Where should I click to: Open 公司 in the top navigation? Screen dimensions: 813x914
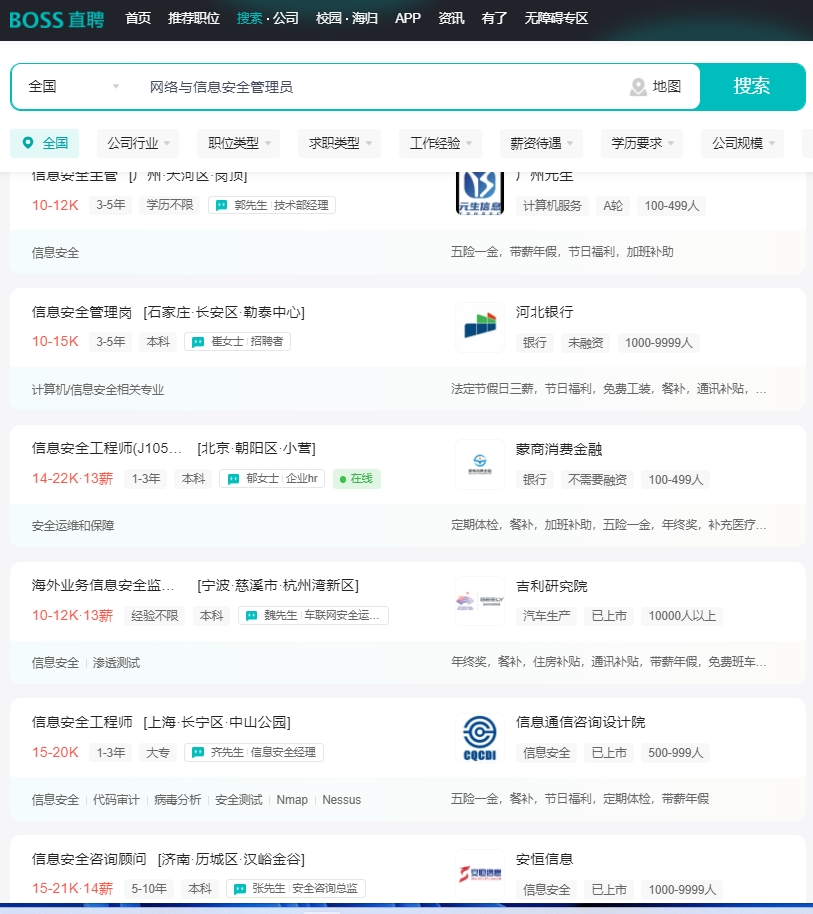click(x=286, y=19)
